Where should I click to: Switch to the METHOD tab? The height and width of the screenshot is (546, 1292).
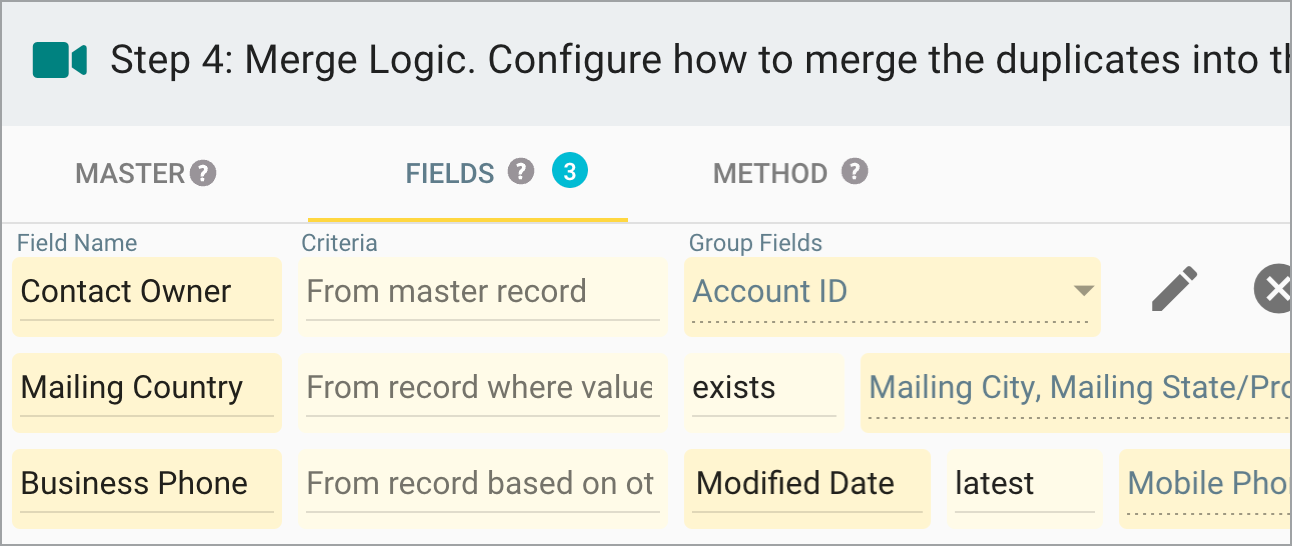pyautogui.click(x=770, y=174)
